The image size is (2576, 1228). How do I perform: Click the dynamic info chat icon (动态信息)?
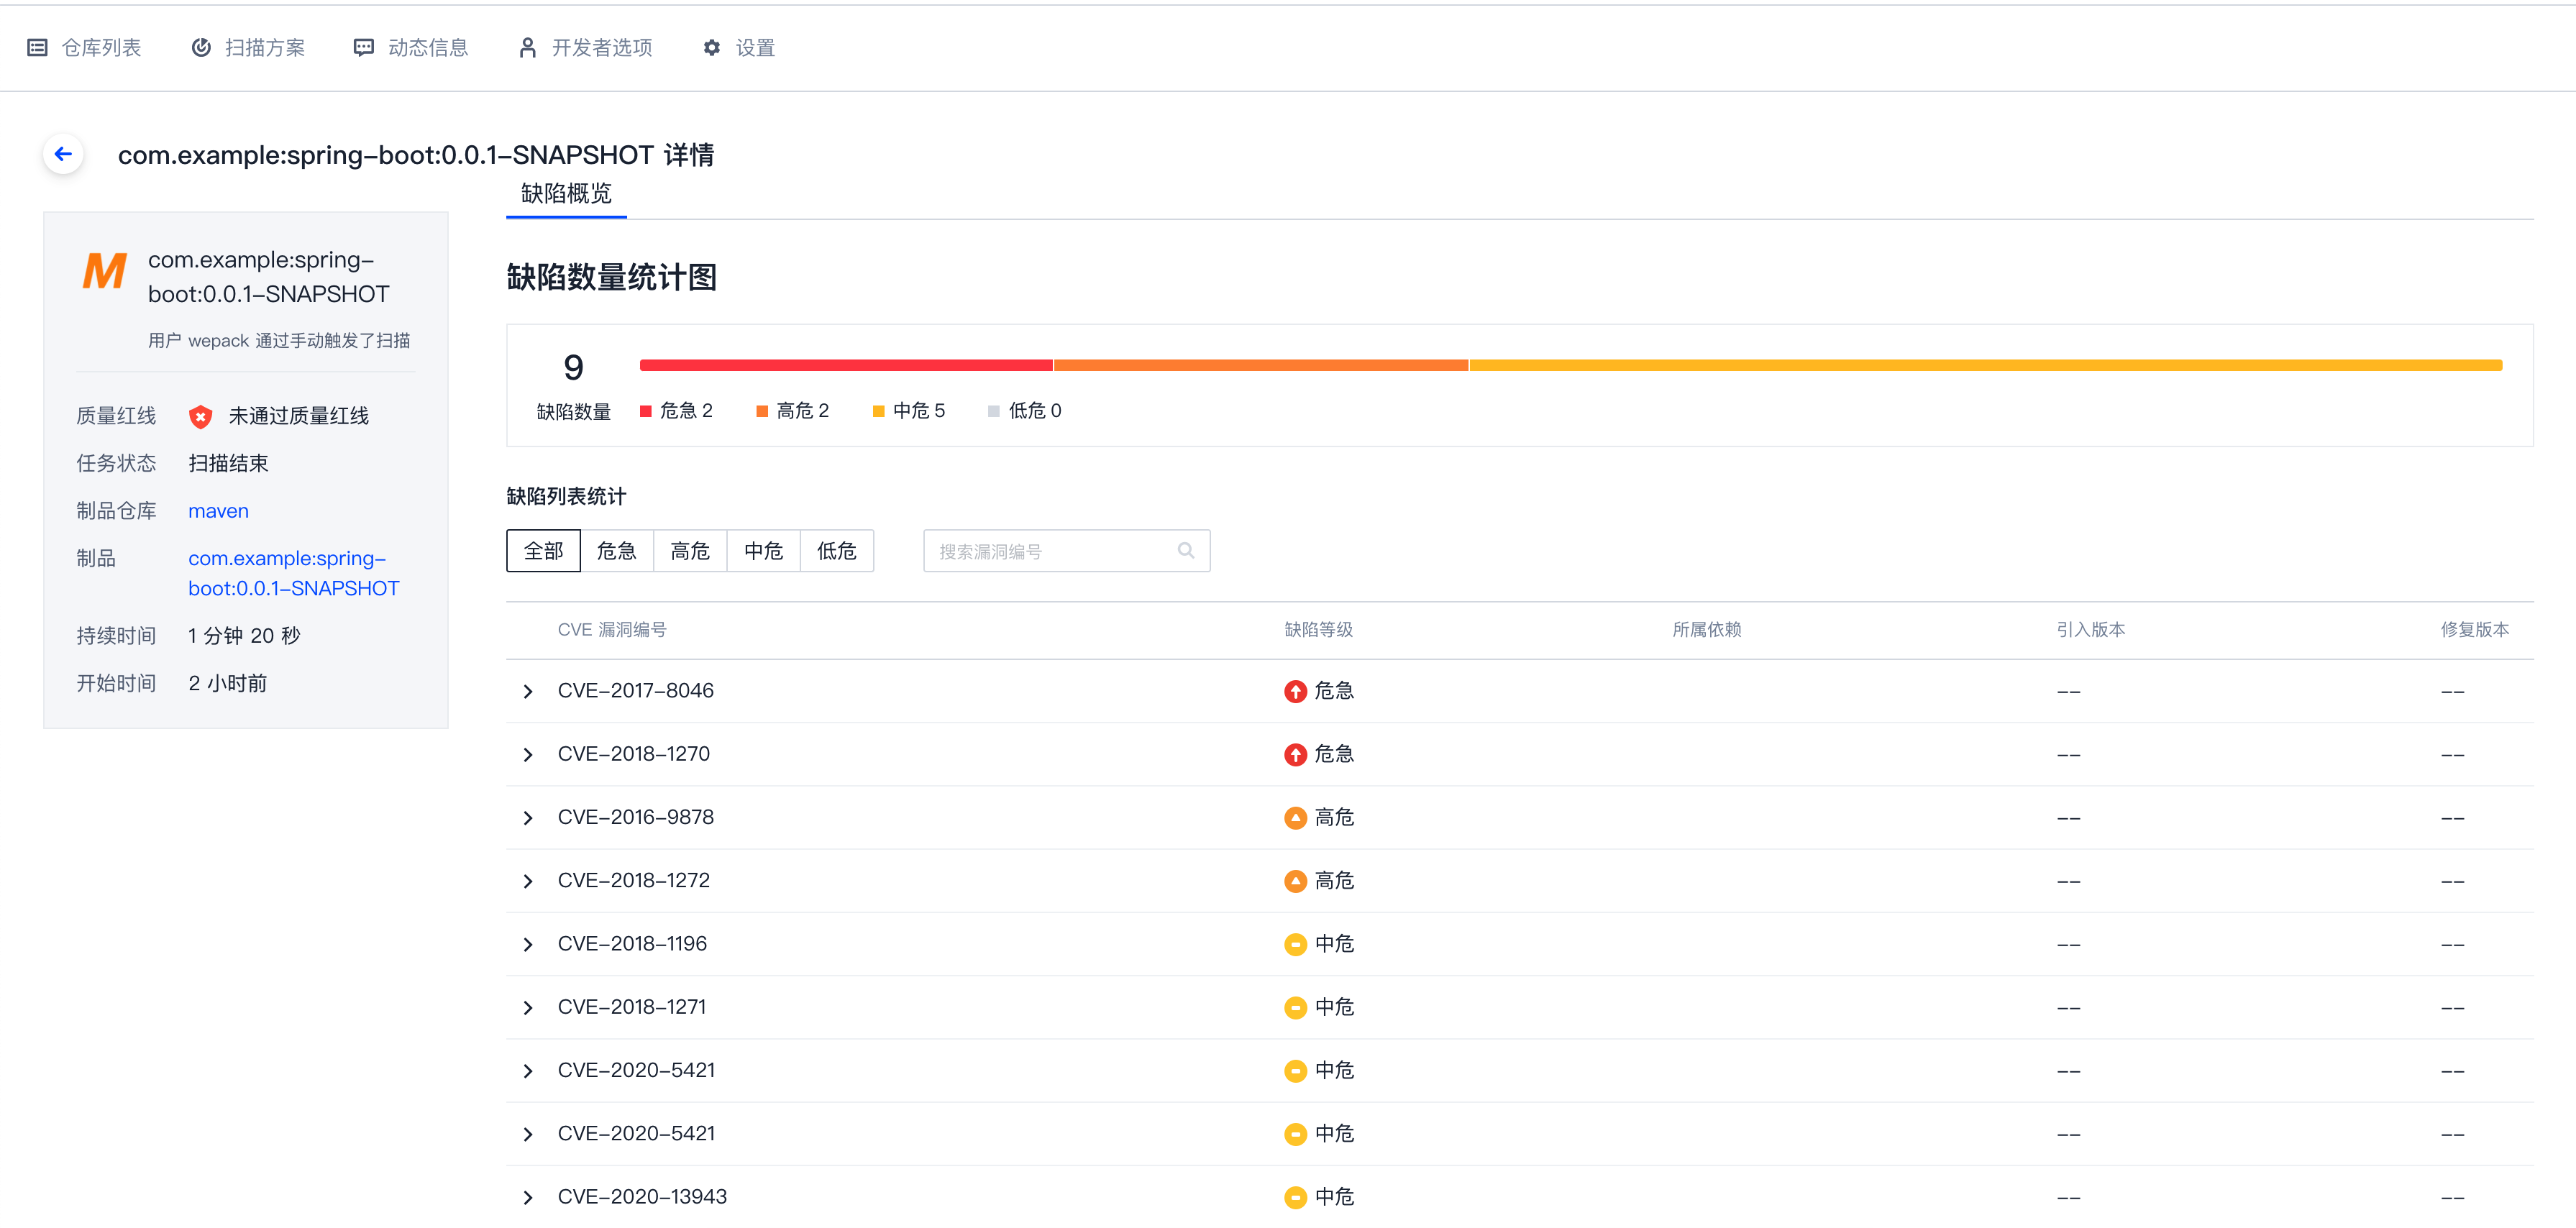(x=364, y=47)
